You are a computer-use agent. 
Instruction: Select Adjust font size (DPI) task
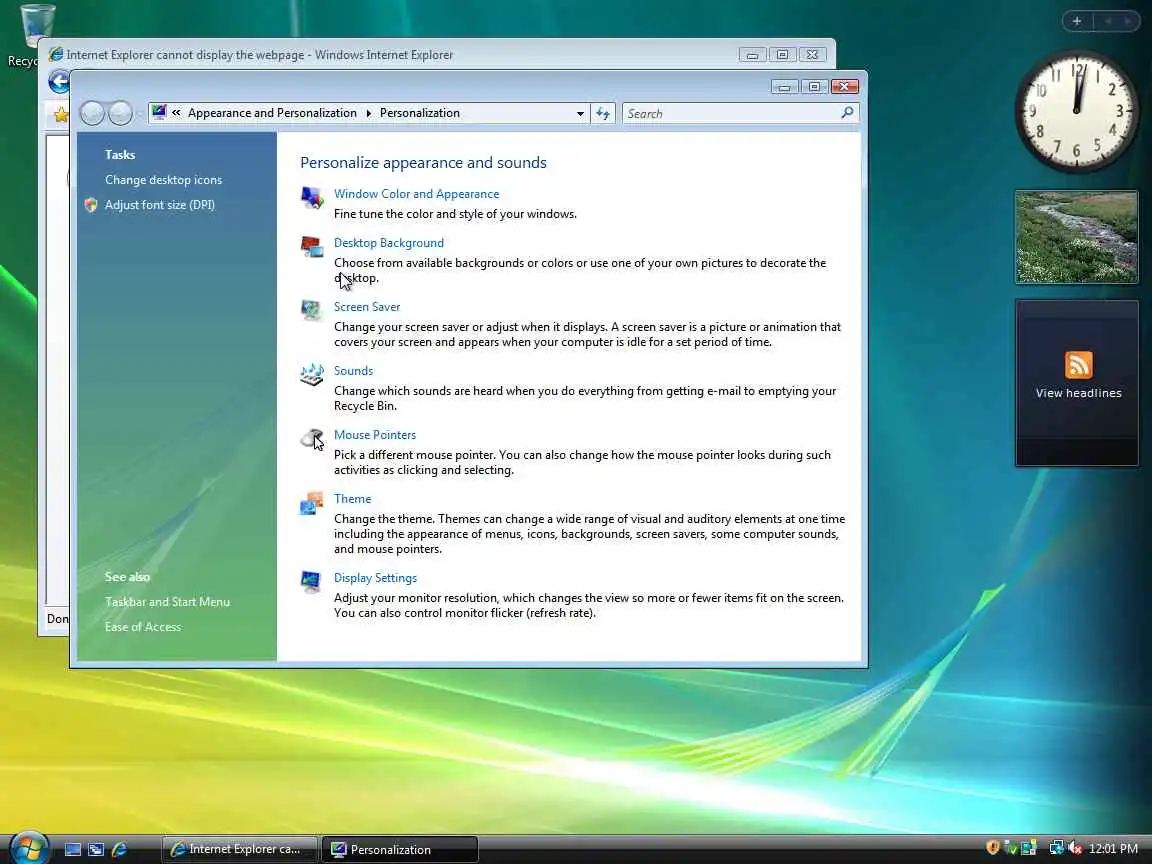point(159,205)
